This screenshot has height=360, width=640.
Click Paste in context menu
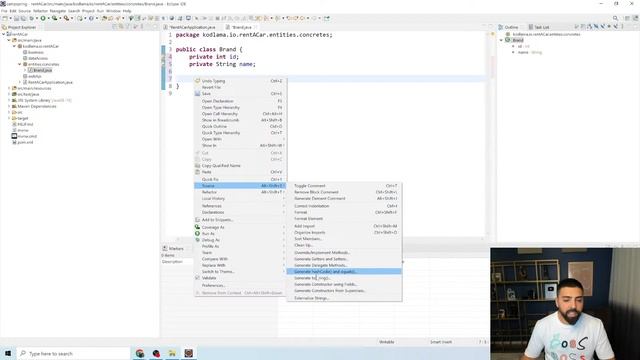[x=240, y=172]
